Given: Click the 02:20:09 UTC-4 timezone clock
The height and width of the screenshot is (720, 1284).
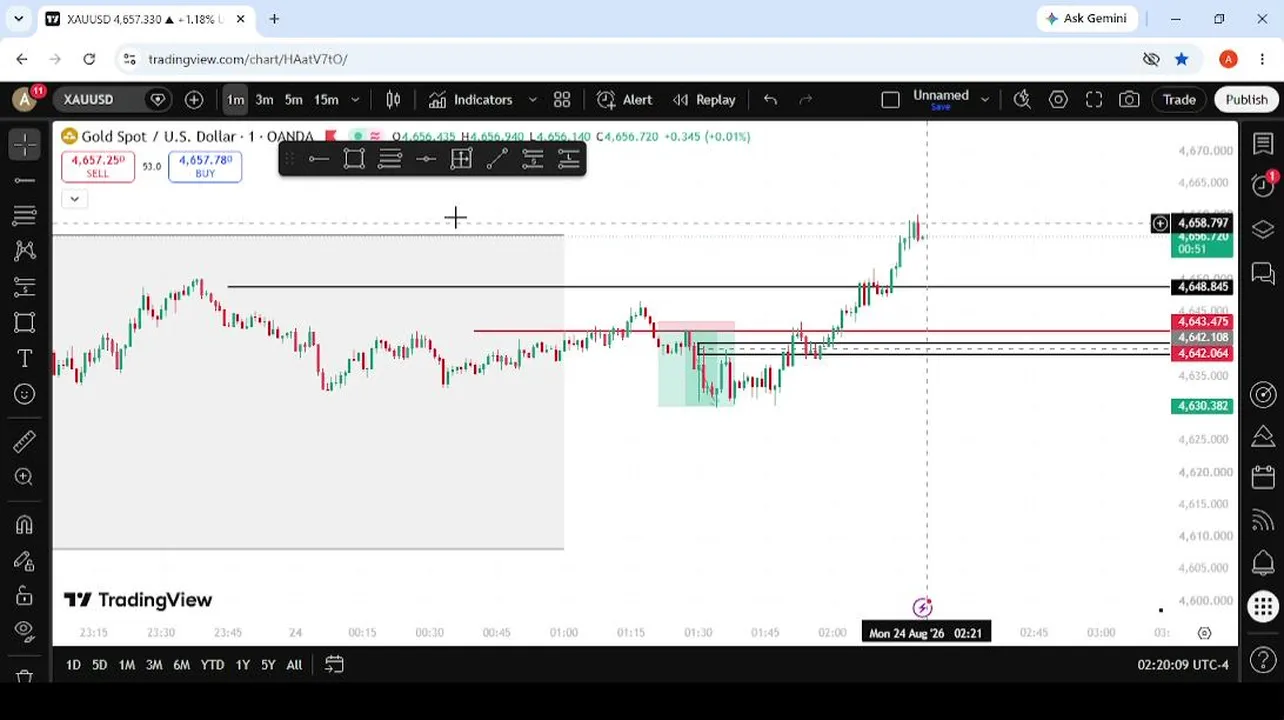Looking at the screenshot, I should click(x=1183, y=664).
